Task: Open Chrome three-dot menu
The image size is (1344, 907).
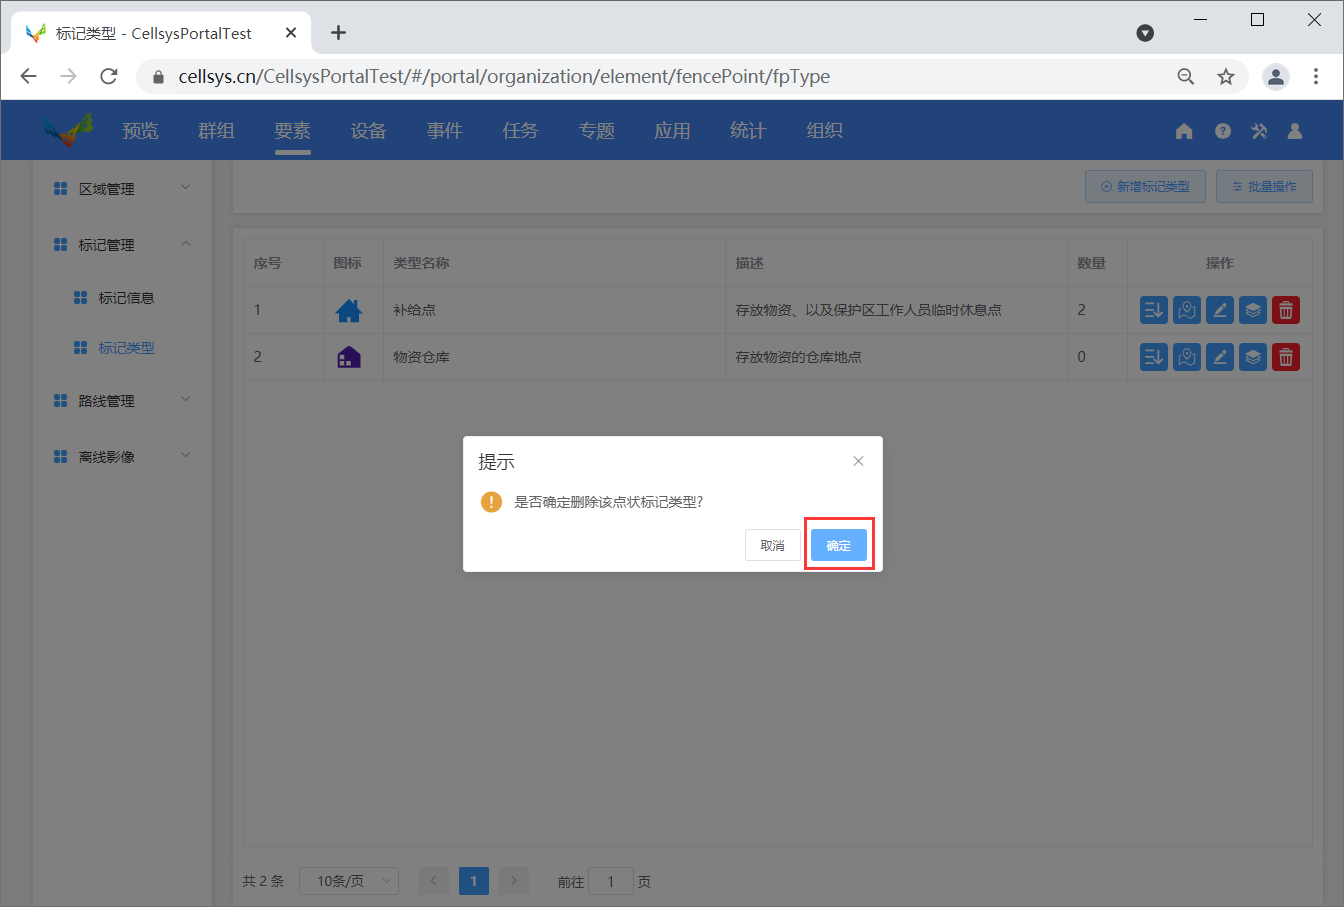Action: tap(1316, 76)
